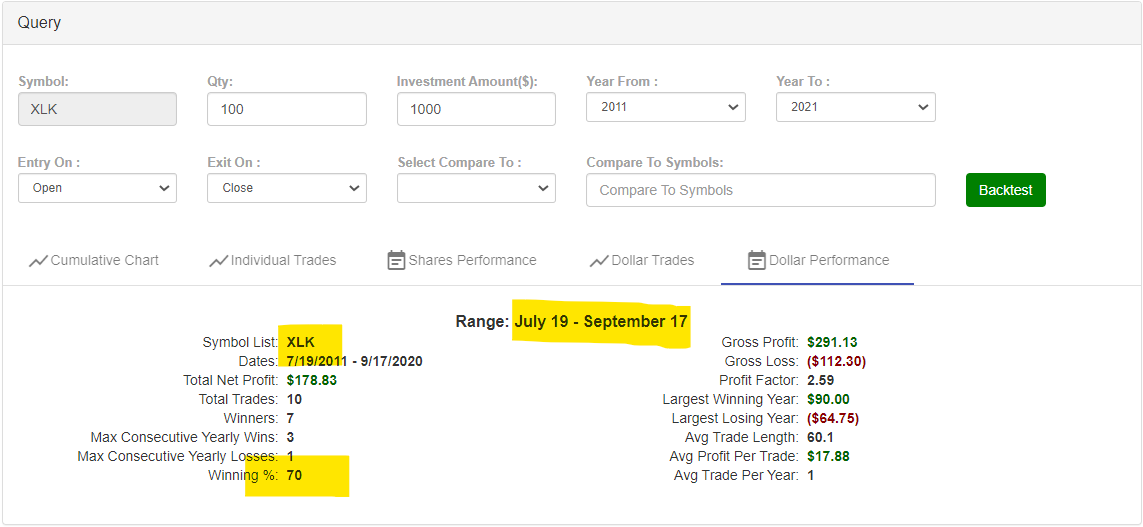Click the Gross Profit value $291.13
1143x527 pixels.
click(832, 342)
